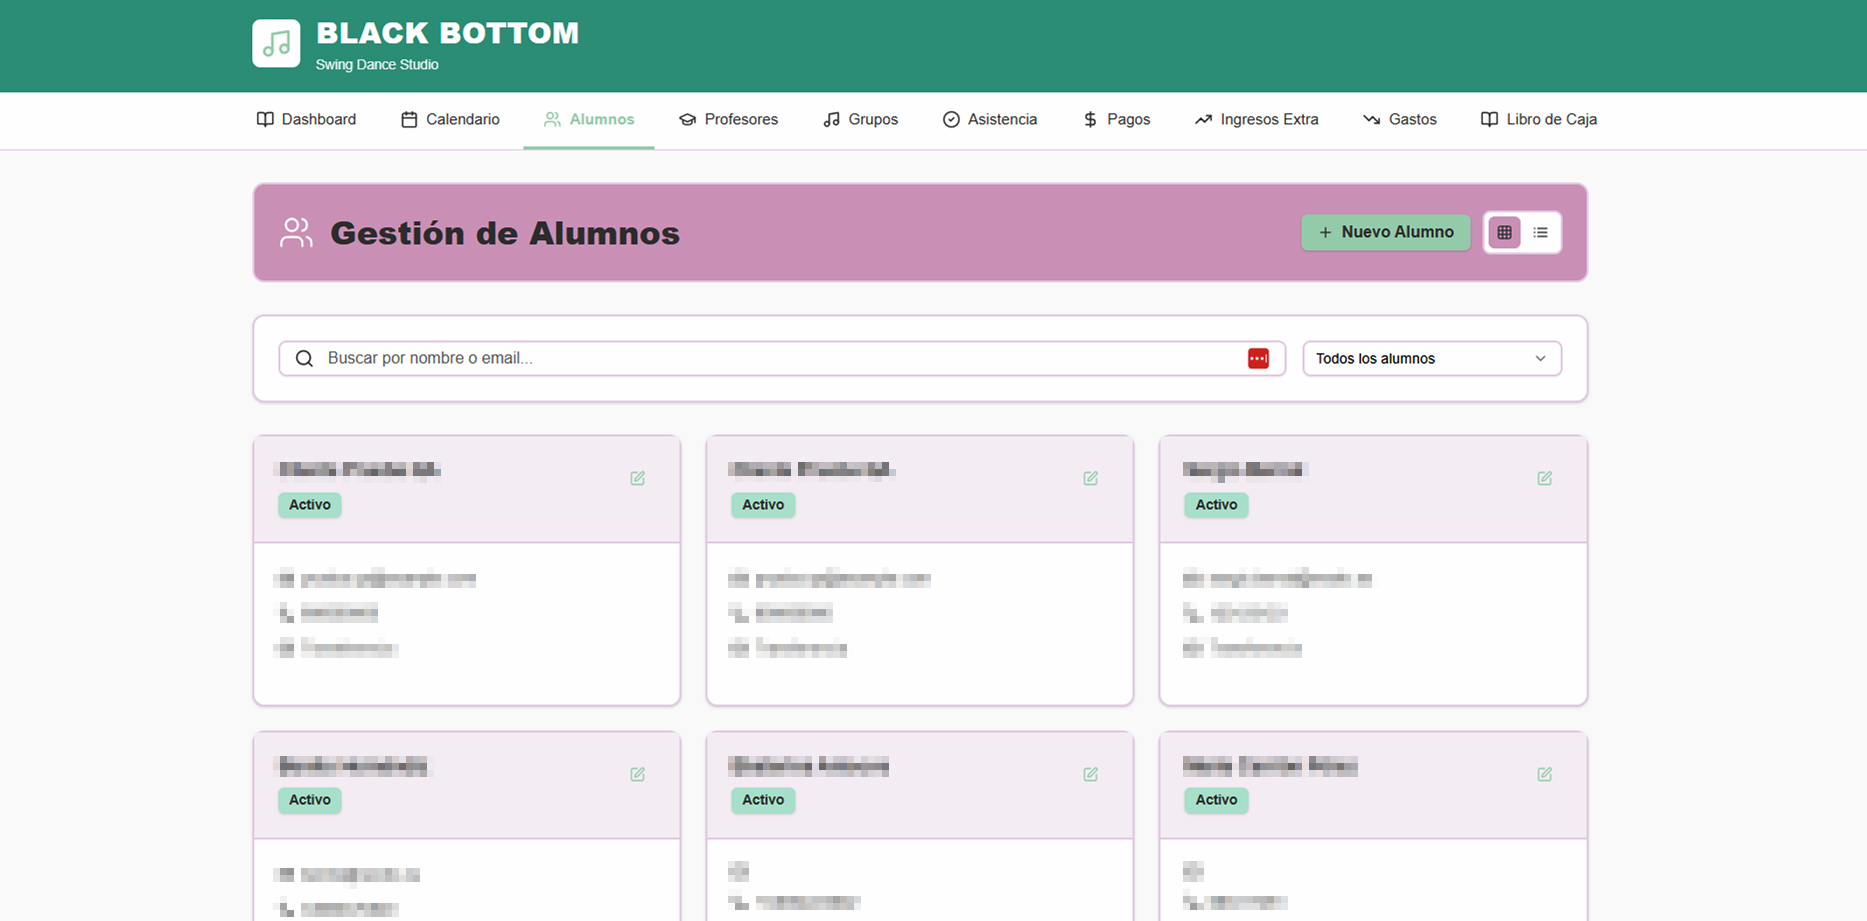Navigate to the Pagos tab
This screenshot has height=921, width=1867.
tap(1116, 120)
